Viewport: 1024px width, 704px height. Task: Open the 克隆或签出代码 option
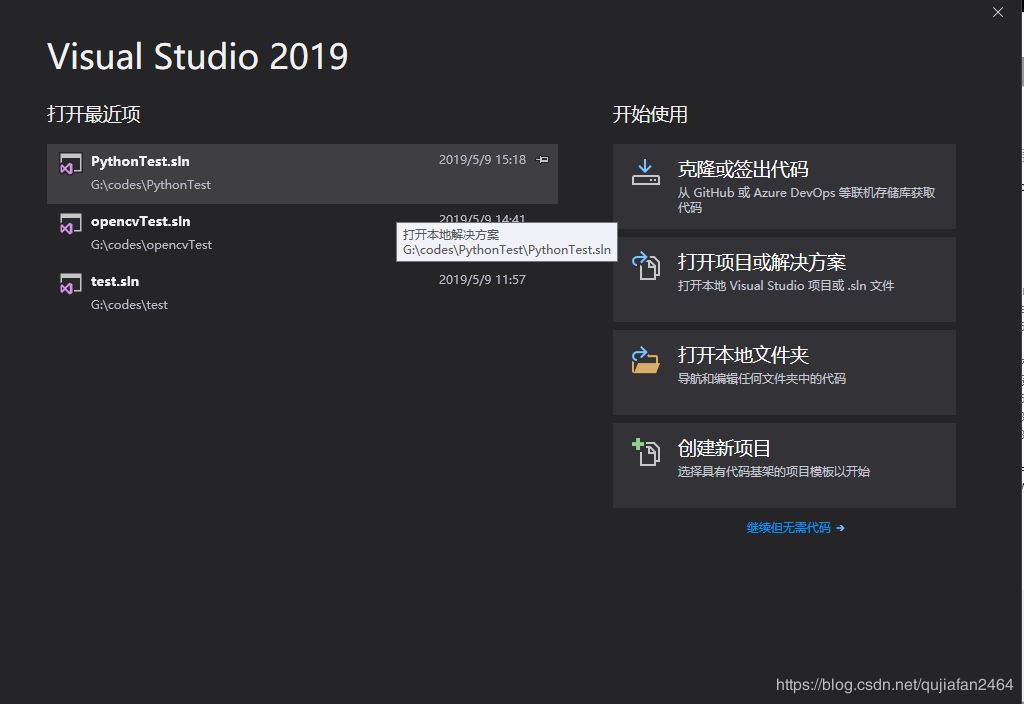click(x=783, y=187)
